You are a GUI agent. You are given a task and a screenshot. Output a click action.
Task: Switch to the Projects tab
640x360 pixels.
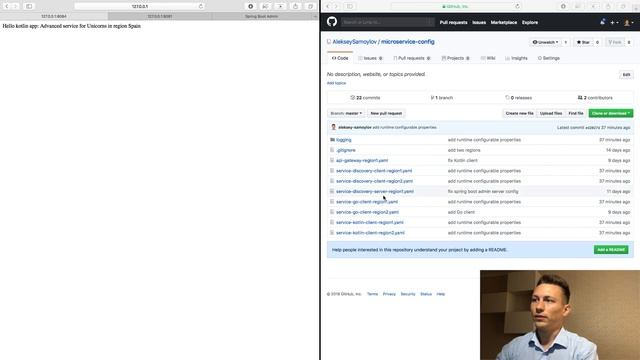pos(455,58)
